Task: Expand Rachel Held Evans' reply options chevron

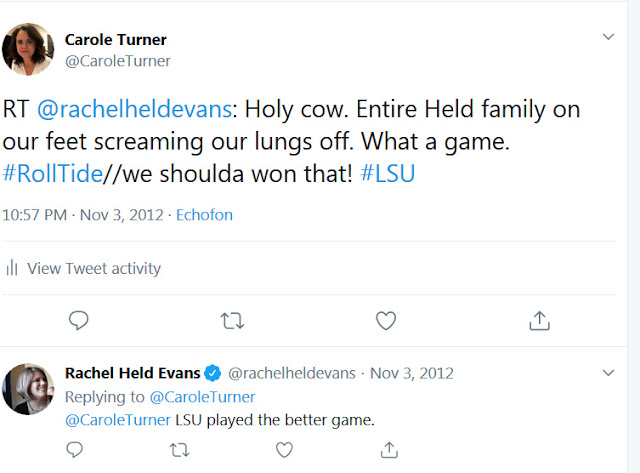Action: (x=608, y=373)
